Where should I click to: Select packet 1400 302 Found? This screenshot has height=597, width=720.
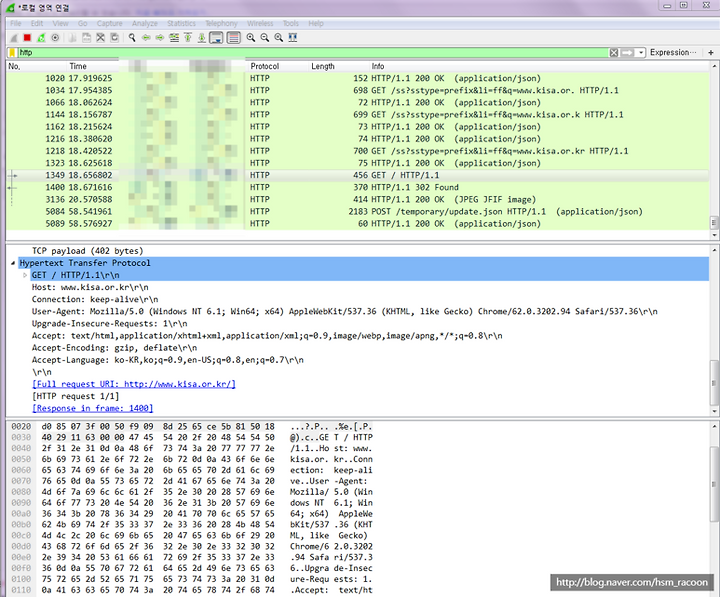[x=357, y=187]
